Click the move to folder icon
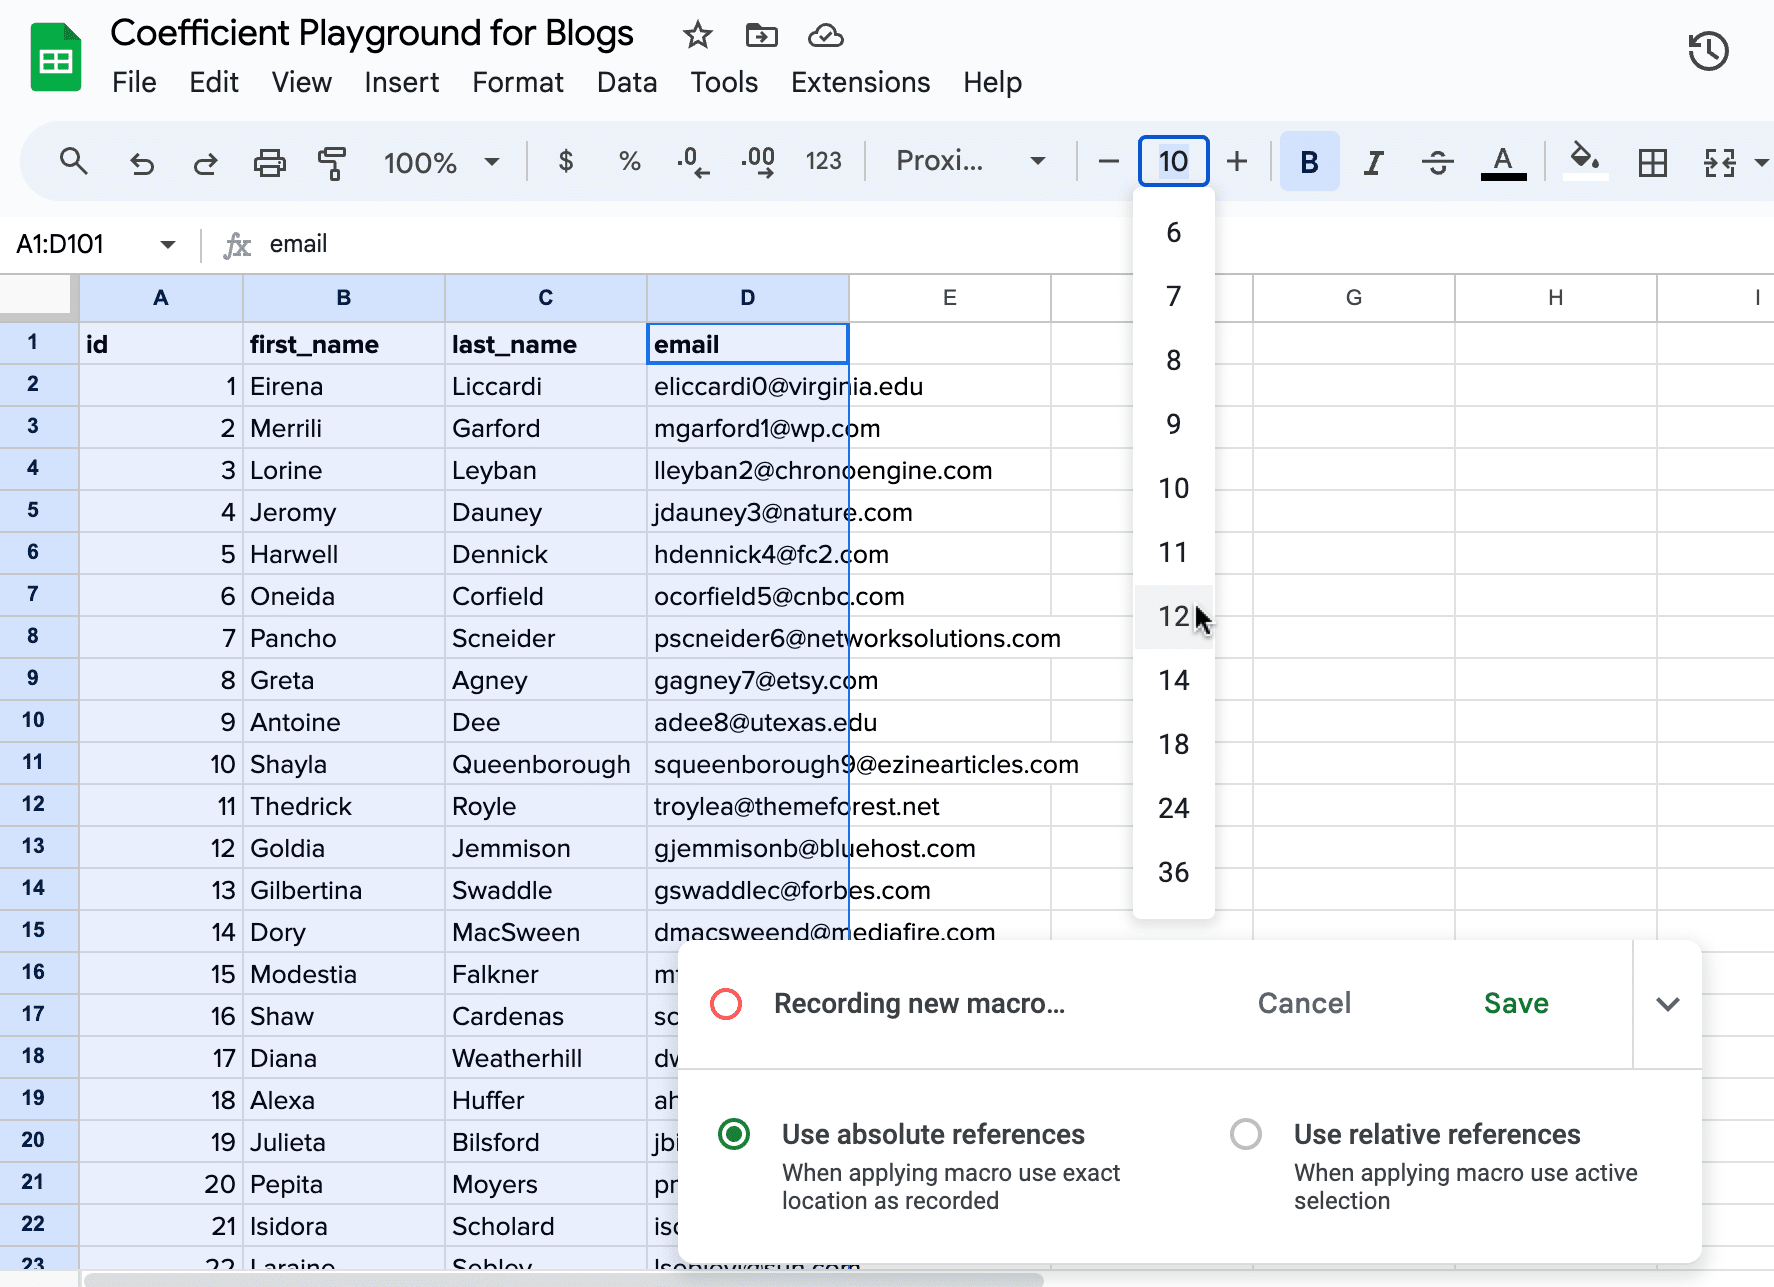The height and width of the screenshot is (1287, 1774). pyautogui.click(x=761, y=36)
